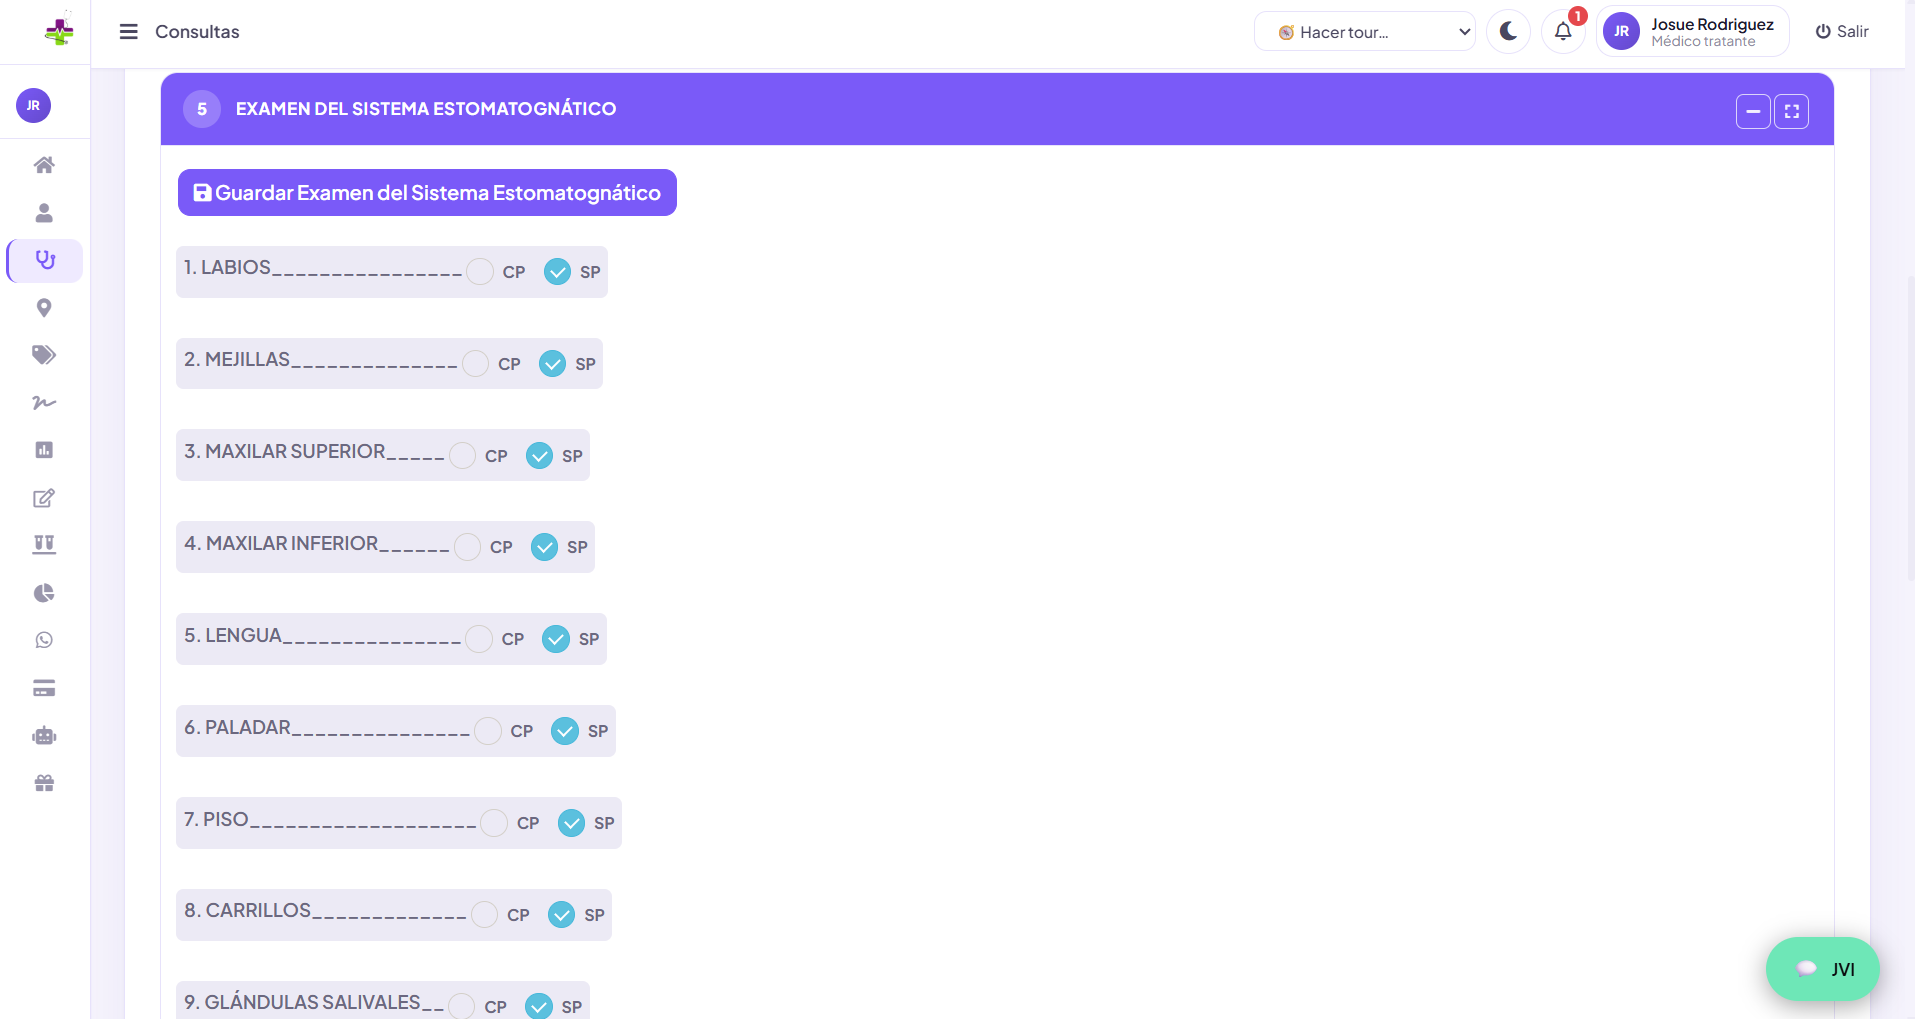This screenshot has height=1019, width=1915.
Task: Open the credit card payments icon in sidebar
Action: tap(44, 688)
